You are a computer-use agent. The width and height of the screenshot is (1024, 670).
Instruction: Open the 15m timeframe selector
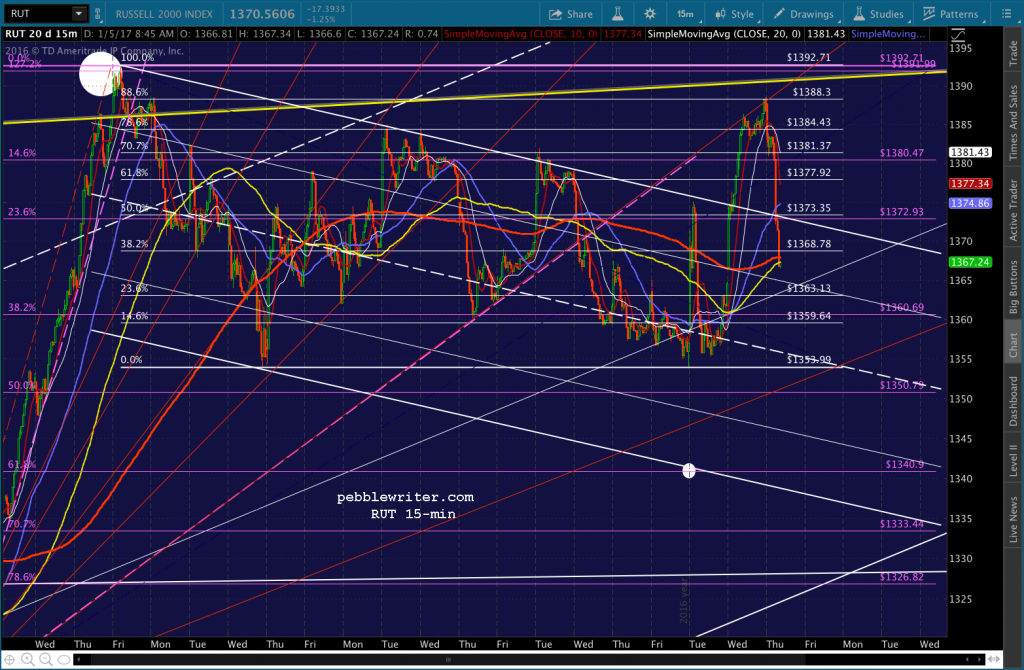pyautogui.click(x=686, y=14)
